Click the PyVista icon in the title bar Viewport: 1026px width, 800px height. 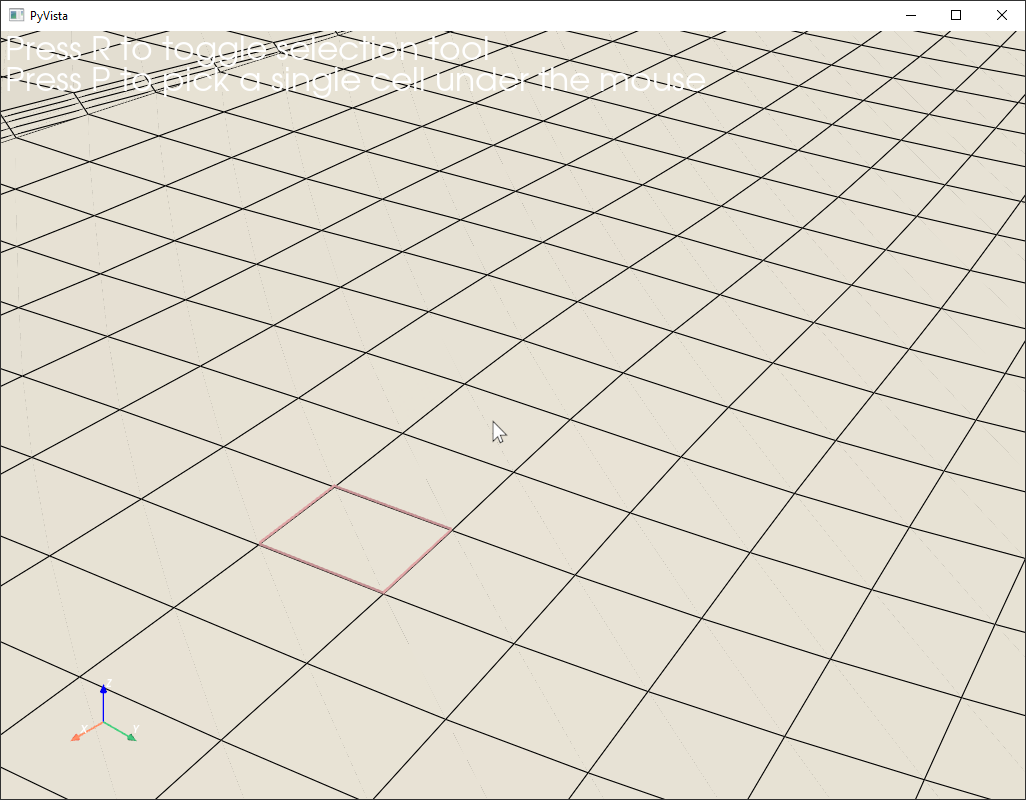pos(18,15)
